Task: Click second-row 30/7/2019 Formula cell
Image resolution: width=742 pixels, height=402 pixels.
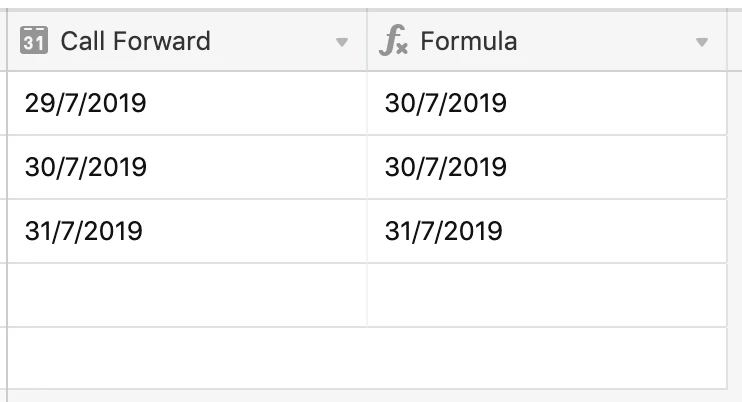Action: point(547,167)
